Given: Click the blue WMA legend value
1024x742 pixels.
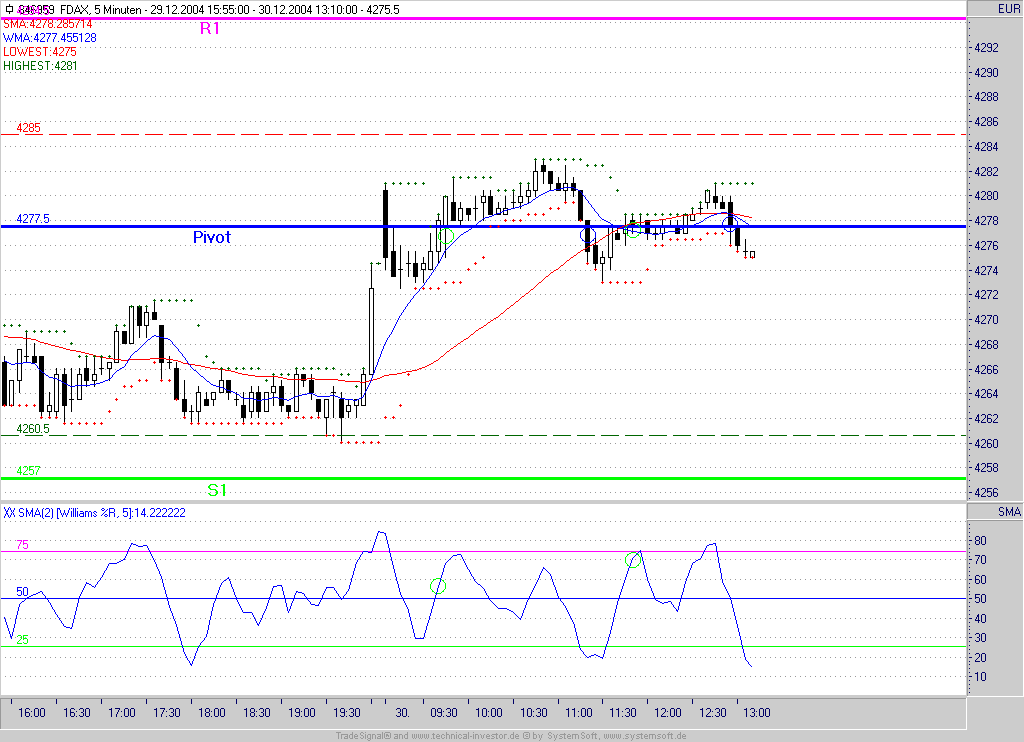Looking at the screenshot, I should click(x=49, y=37).
